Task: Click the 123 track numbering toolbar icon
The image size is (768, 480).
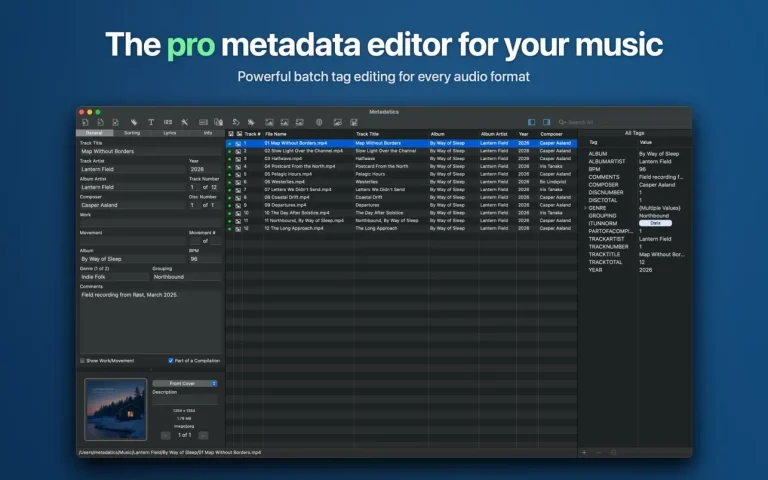Action: pos(168,122)
